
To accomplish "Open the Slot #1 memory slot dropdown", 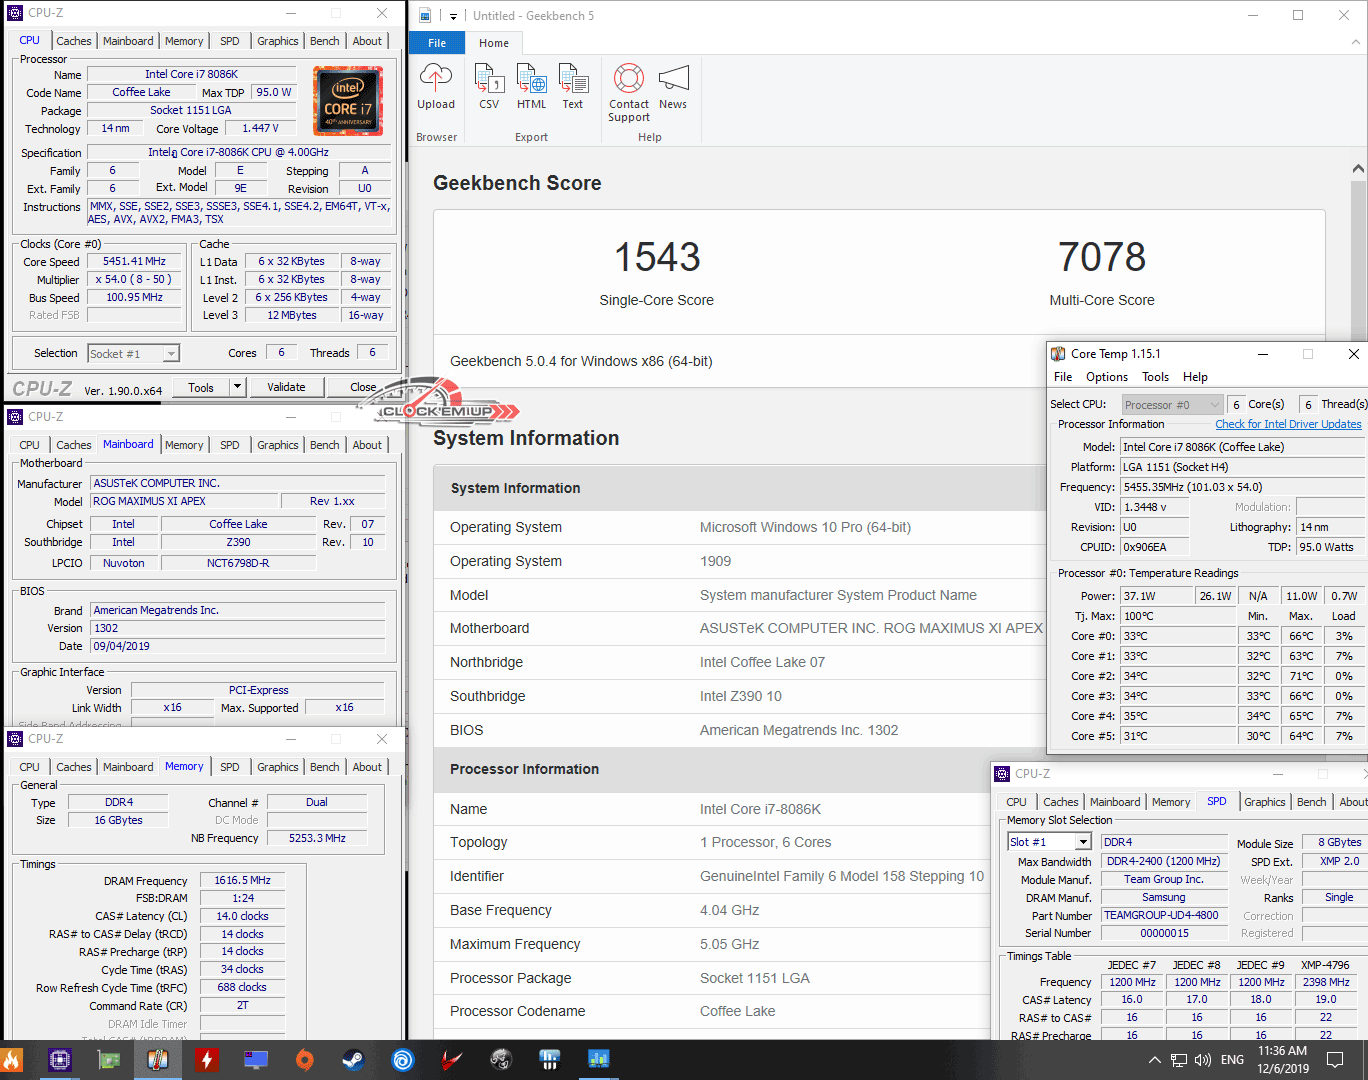I will pyautogui.click(x=1082, y=842).
